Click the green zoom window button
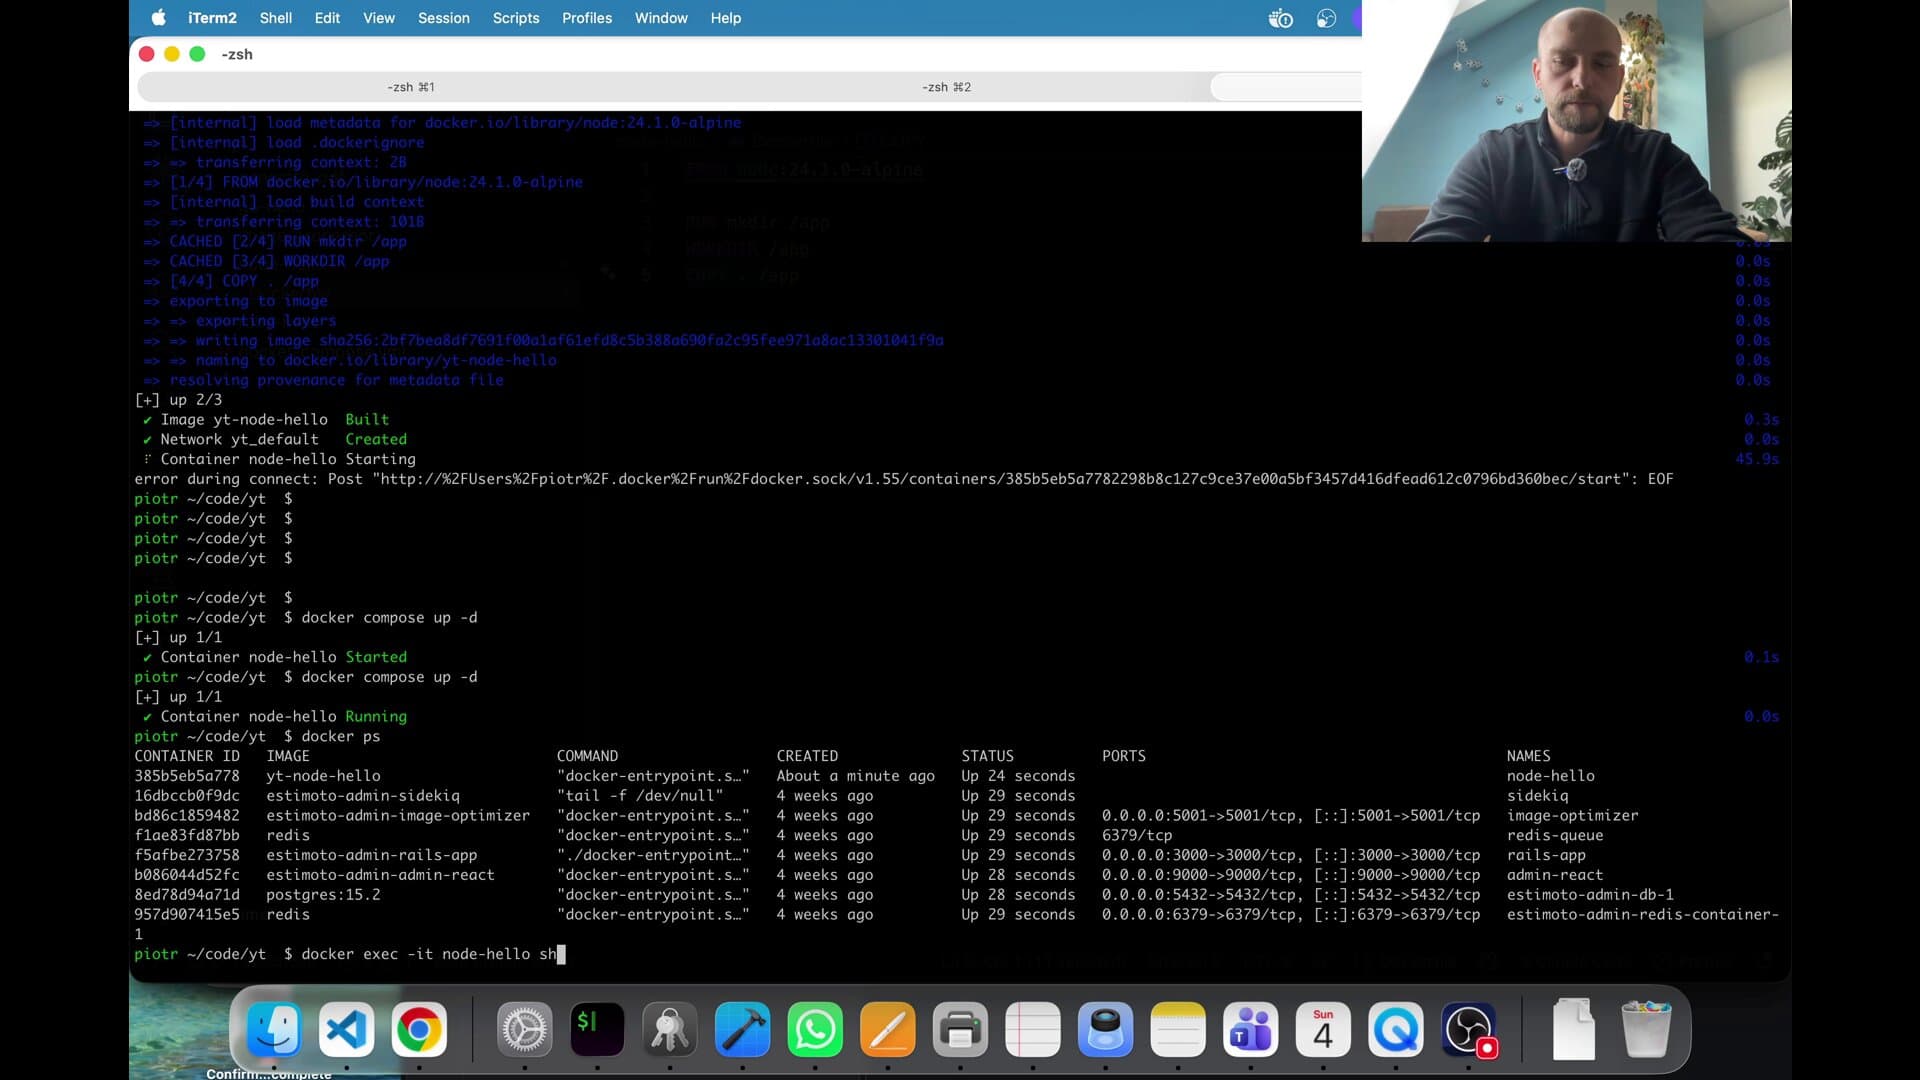 [x=197, y=54]
